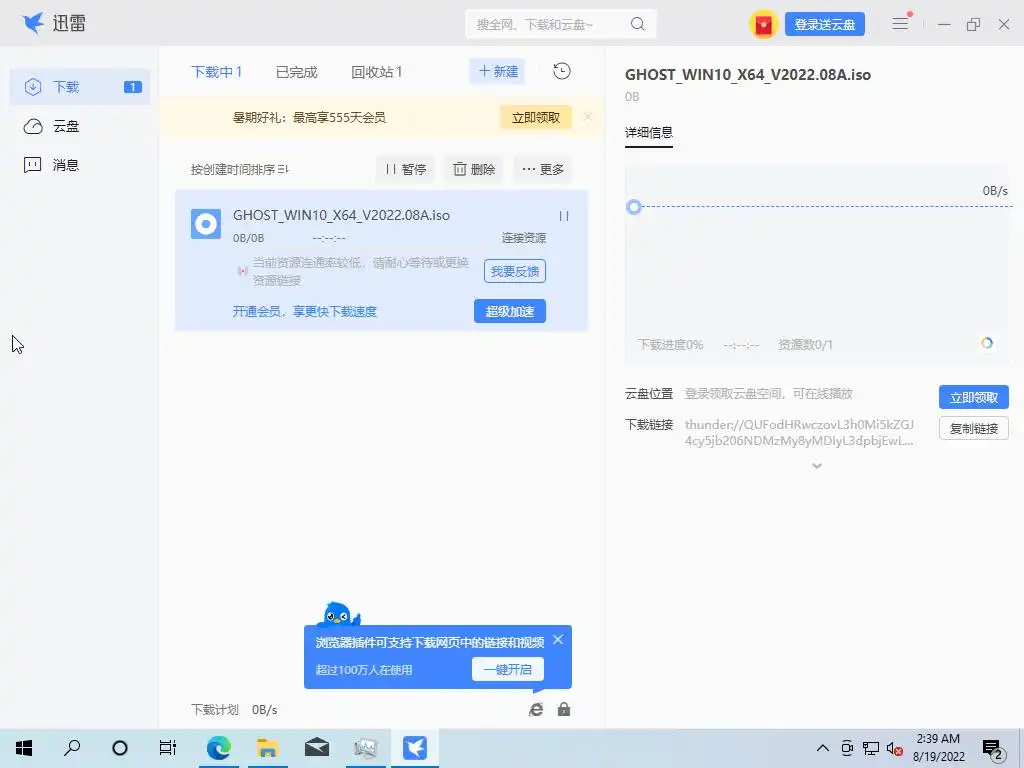Click the colorful loading ring icon
The height and width of the screenshot is (768, 1024).
pyautogui.click(x=987, y=343)
